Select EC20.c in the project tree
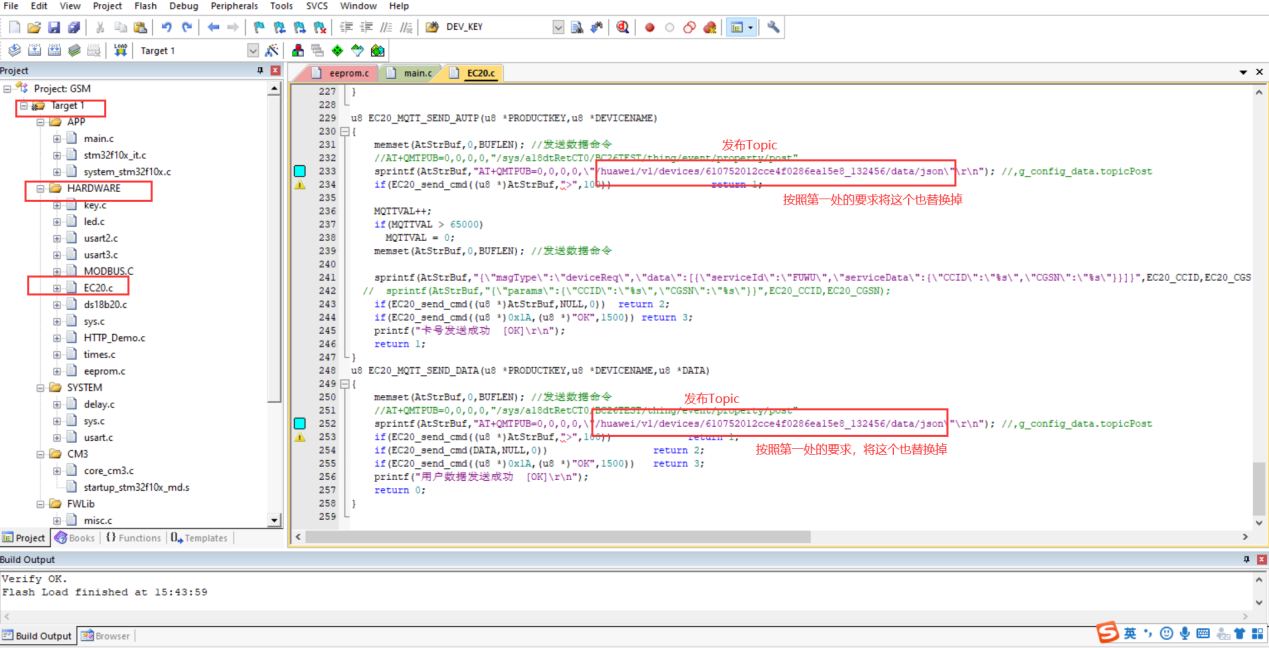The height and width of the screenshot is (648, 1269). [x=98, y=288]
